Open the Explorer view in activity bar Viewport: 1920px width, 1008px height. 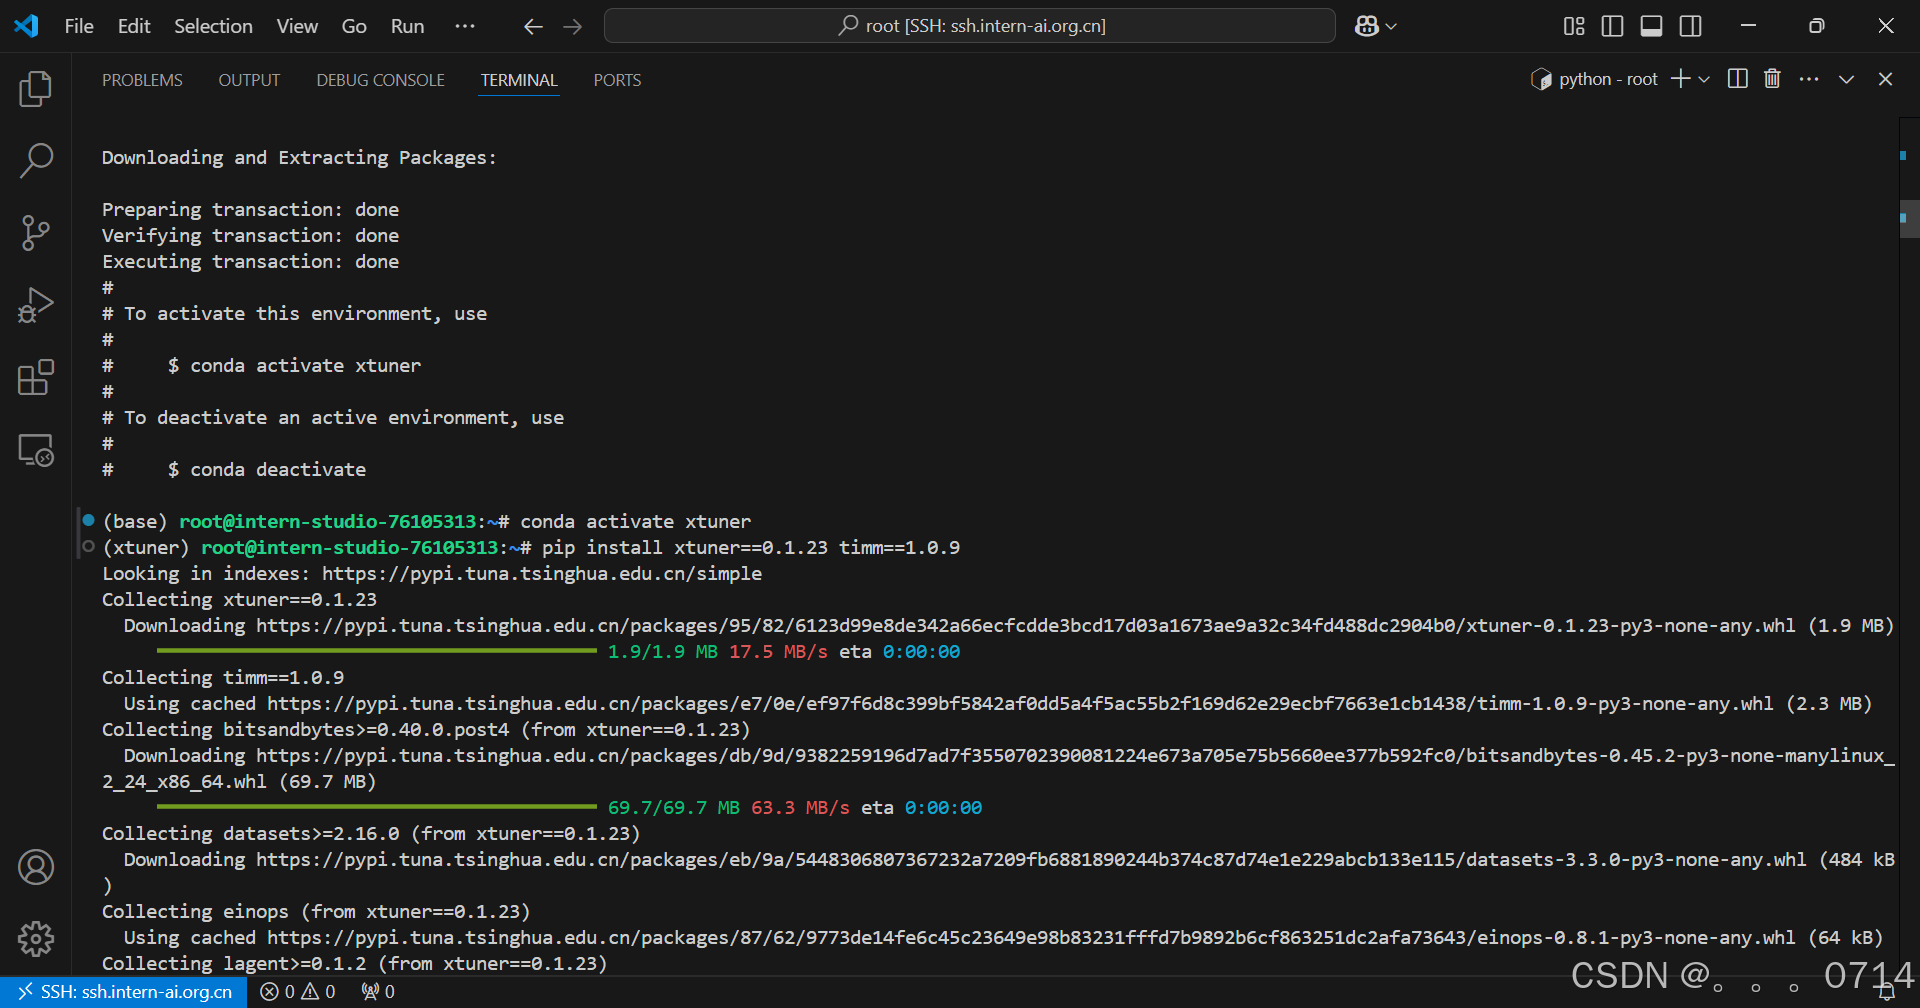(x=36, y=89)
